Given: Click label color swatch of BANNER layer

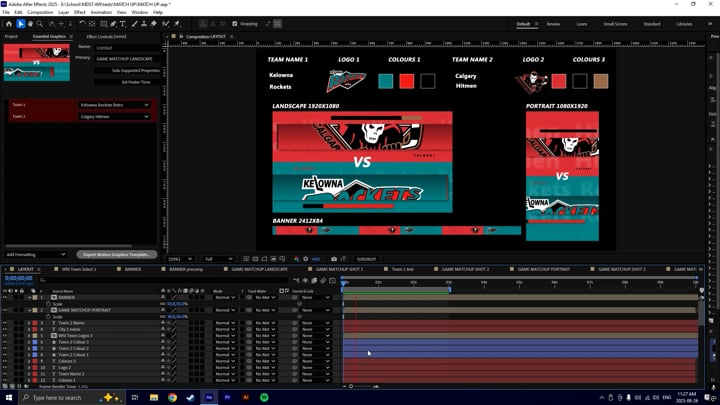Looking at the screenshot, I should click(x=35, y=298).
